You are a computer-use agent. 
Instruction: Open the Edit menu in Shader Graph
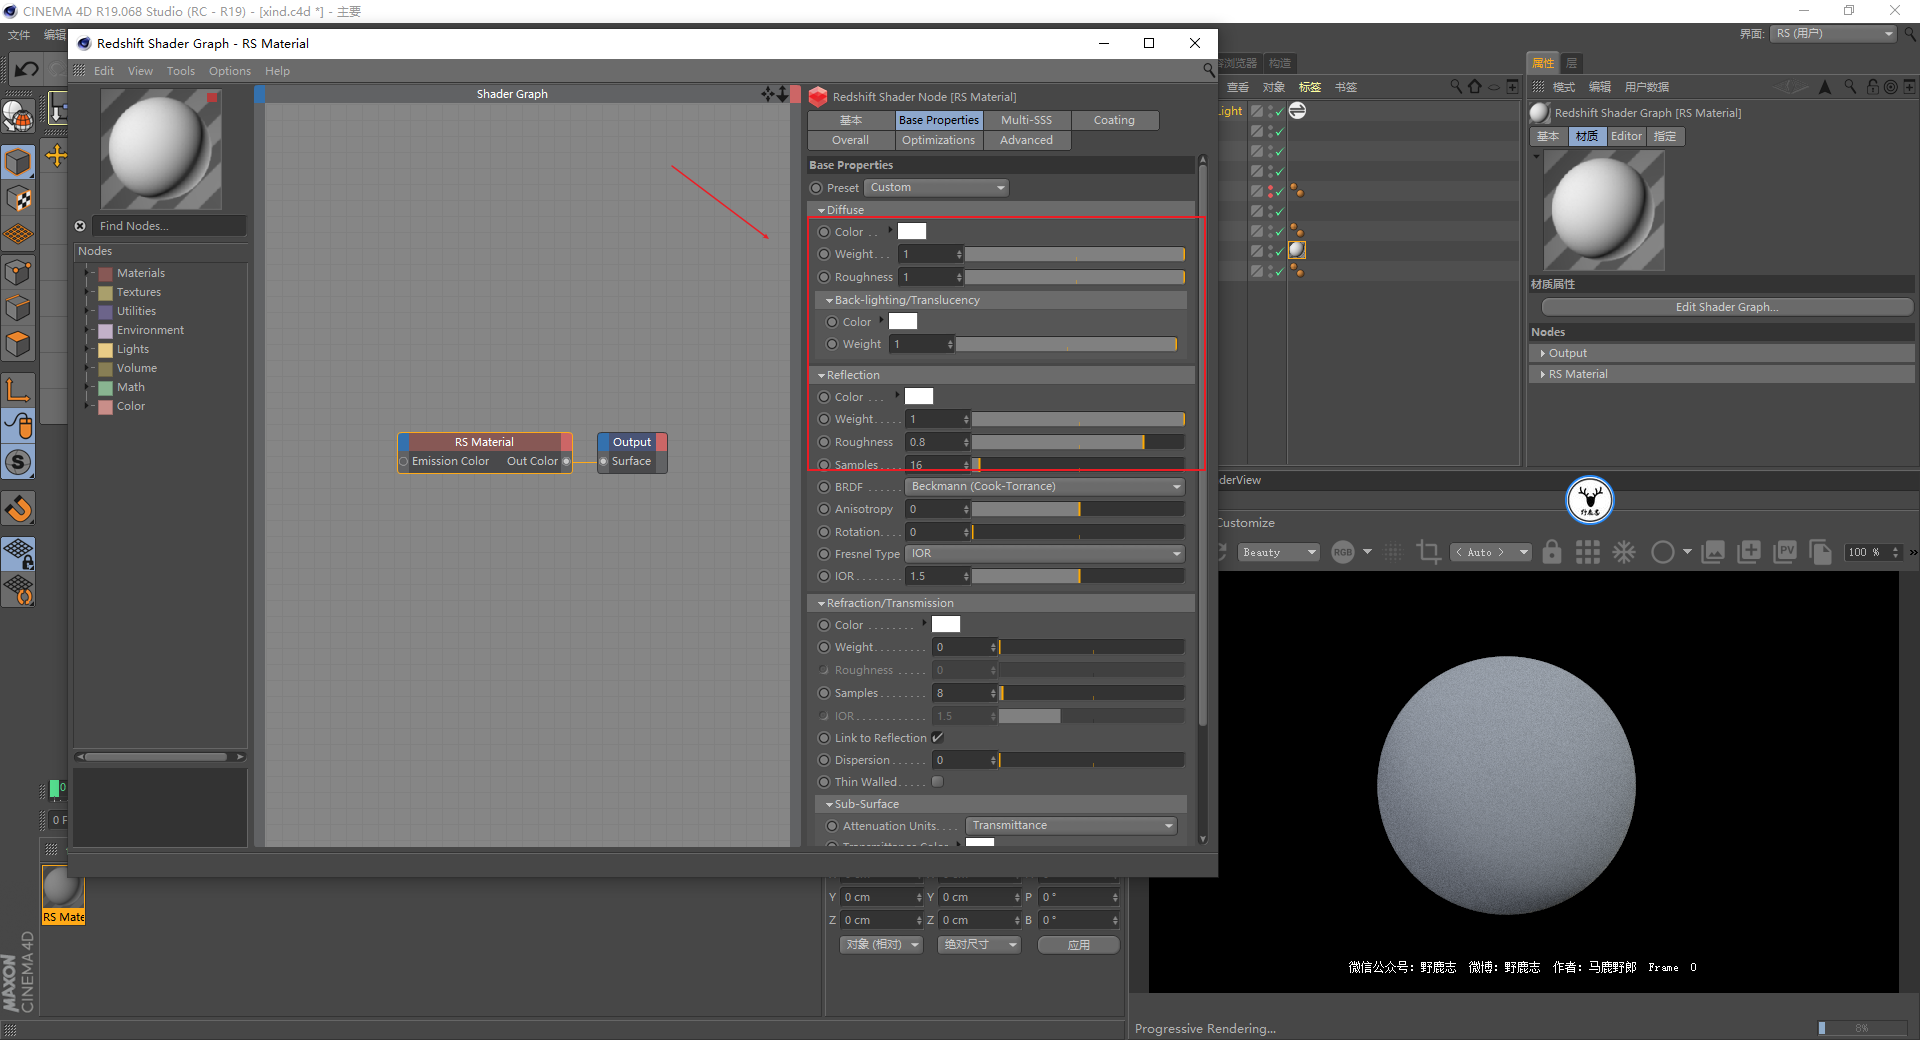tap(104, 71)
